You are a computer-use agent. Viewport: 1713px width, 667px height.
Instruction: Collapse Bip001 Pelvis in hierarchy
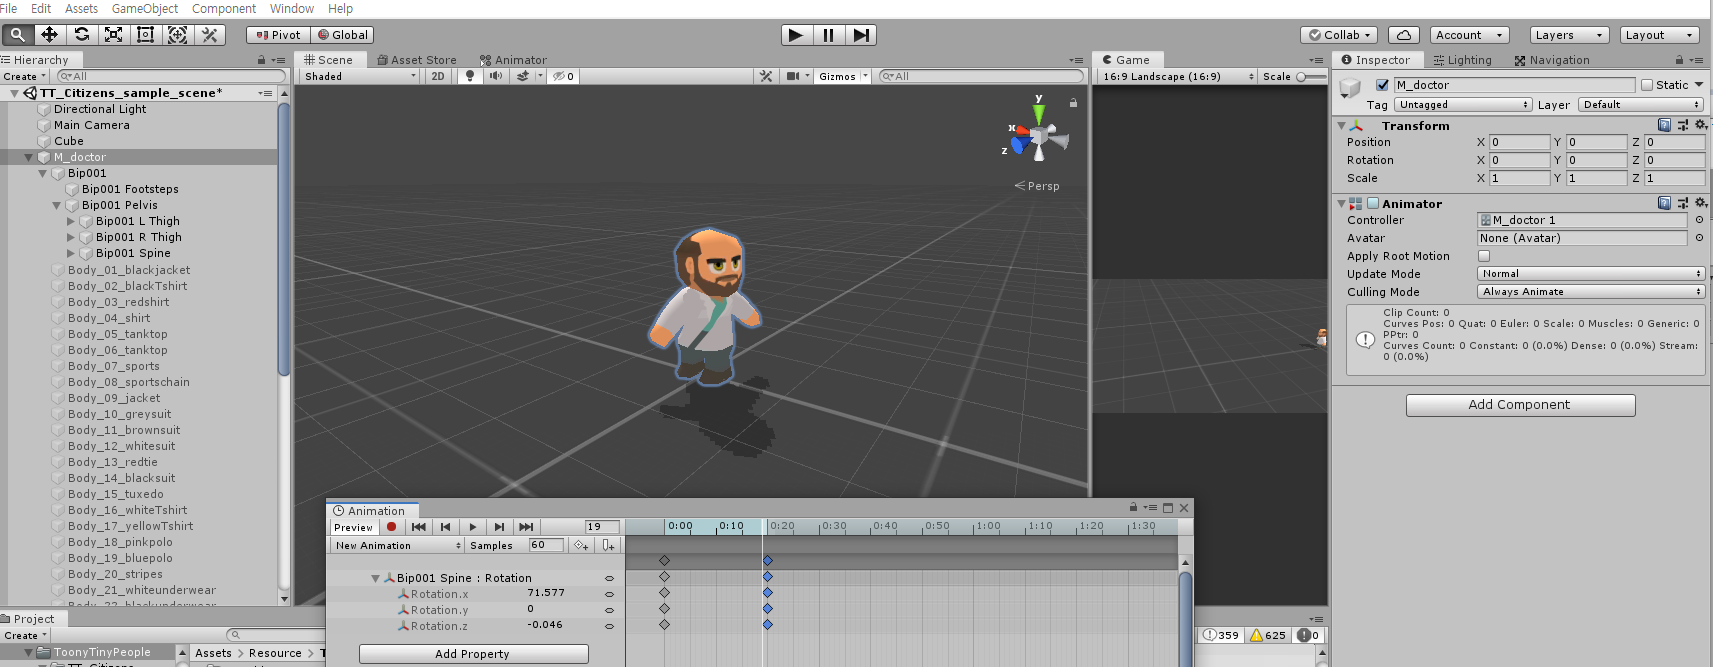click(x=57, y=205)
